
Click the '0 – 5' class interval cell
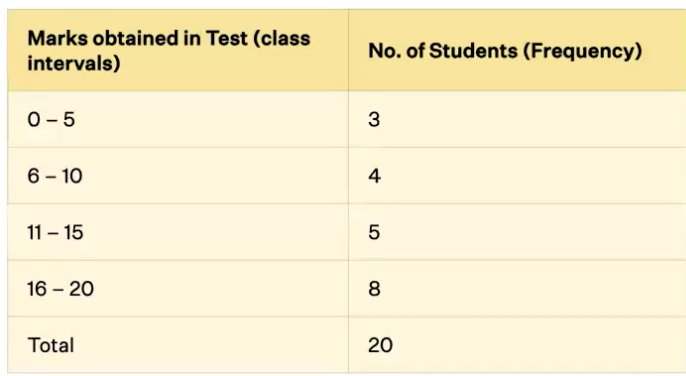178,119
